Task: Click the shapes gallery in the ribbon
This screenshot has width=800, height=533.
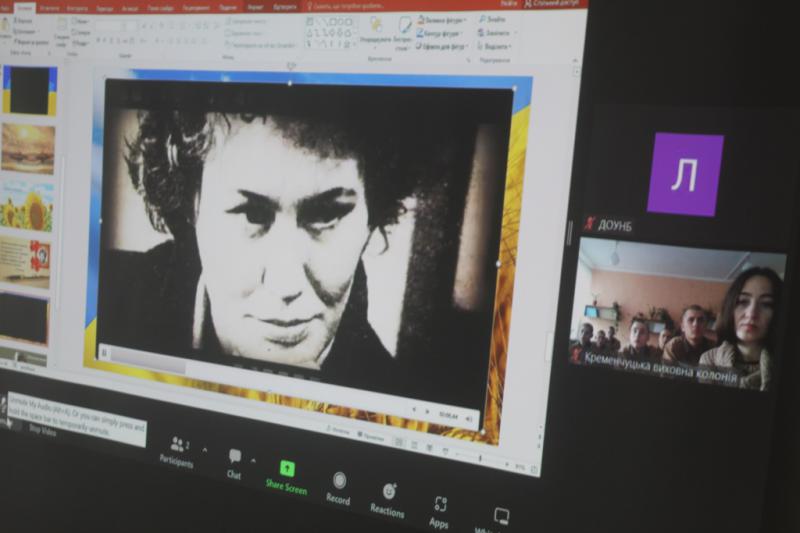Action: pyautogui.click(x=331, y=33)
